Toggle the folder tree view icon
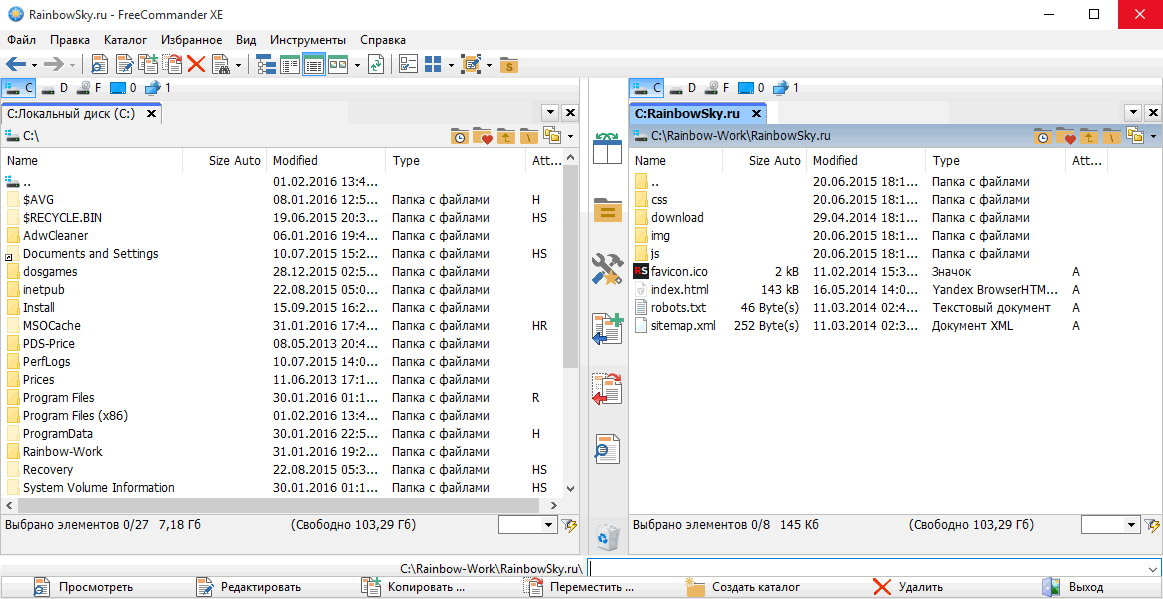The height and width of the screenshot is (599, 1163). pyautogui.click(x=266, y=64)
